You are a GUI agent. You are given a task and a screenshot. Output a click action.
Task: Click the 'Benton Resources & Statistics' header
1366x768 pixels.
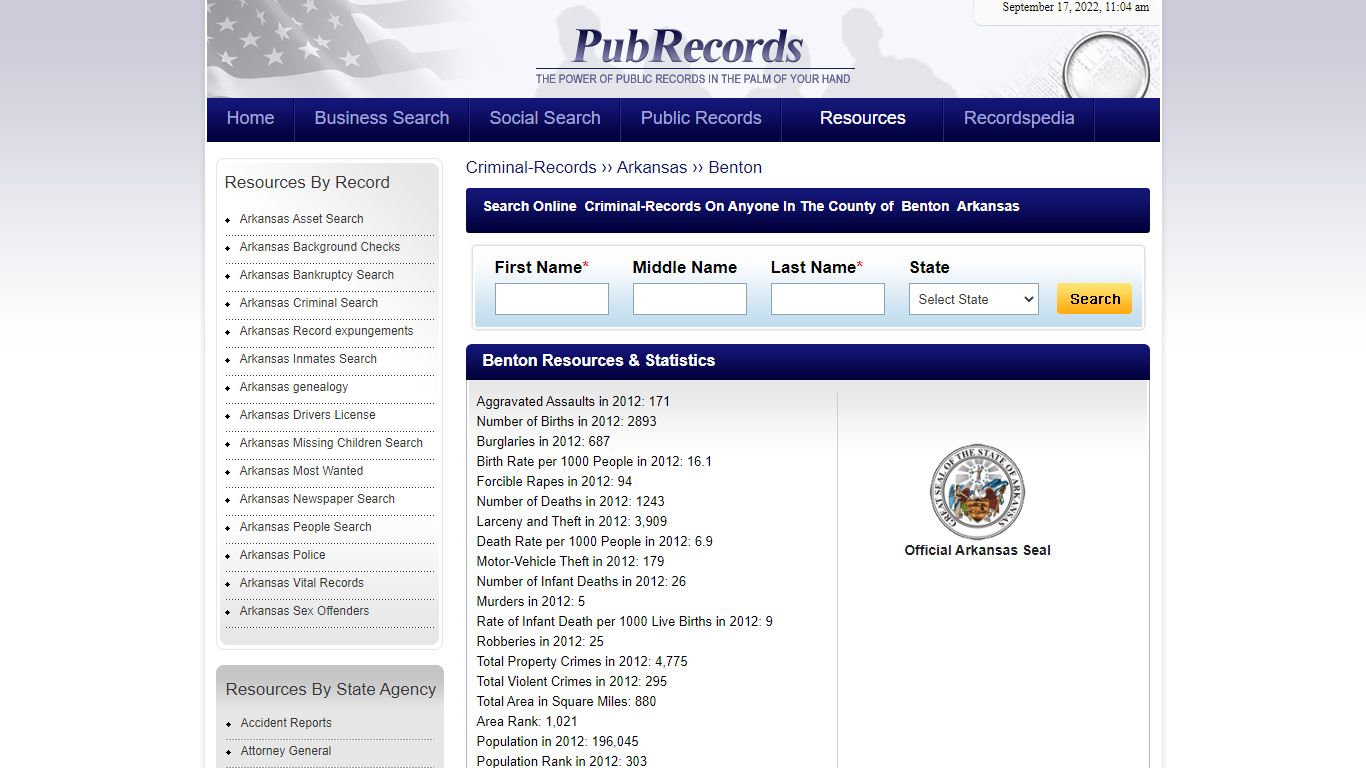(x=598, y=360)
